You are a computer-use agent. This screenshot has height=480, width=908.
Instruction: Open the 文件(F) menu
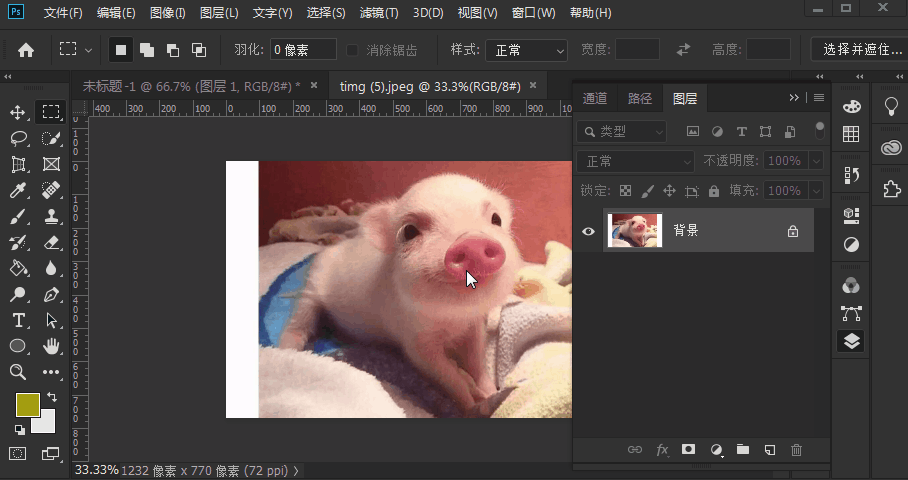pyautogui.click(x=63, y=13)
